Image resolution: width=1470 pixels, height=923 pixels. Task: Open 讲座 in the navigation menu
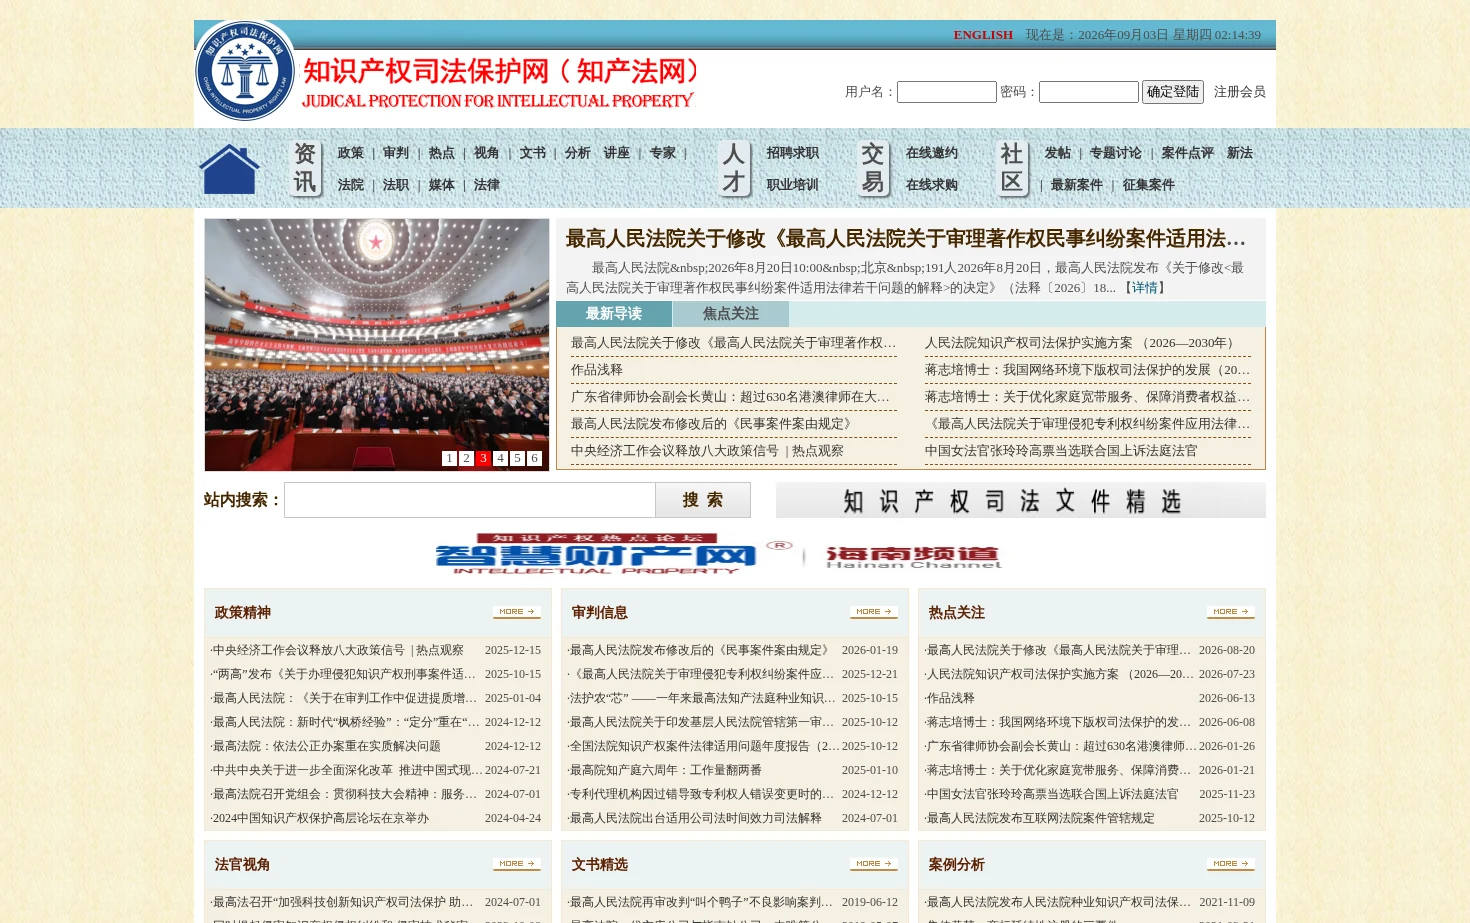coord(616,153)
